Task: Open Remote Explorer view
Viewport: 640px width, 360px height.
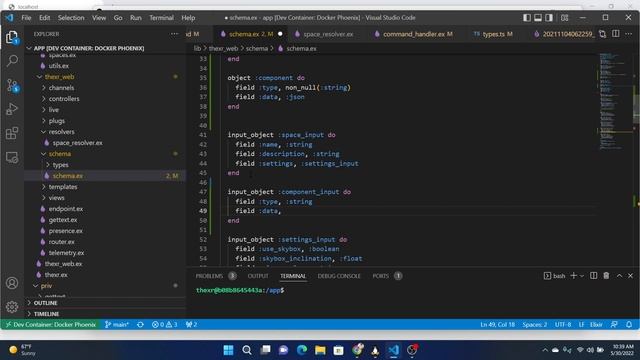Action: pos(12,157)
